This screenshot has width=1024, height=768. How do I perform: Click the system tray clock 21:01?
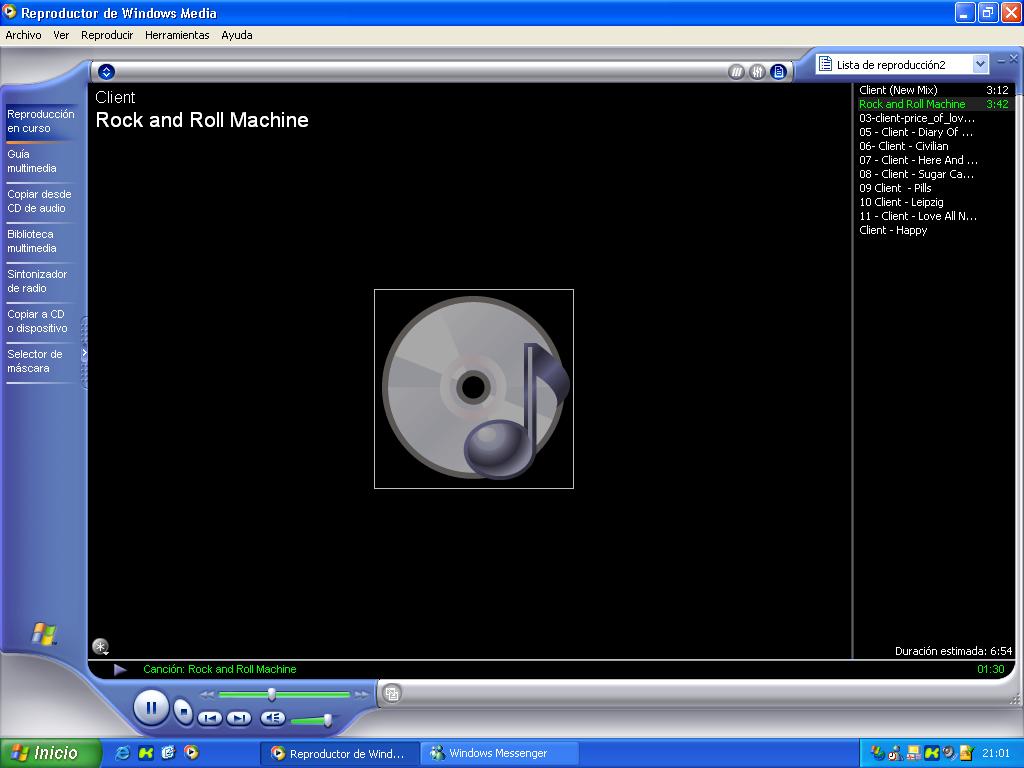996,754
